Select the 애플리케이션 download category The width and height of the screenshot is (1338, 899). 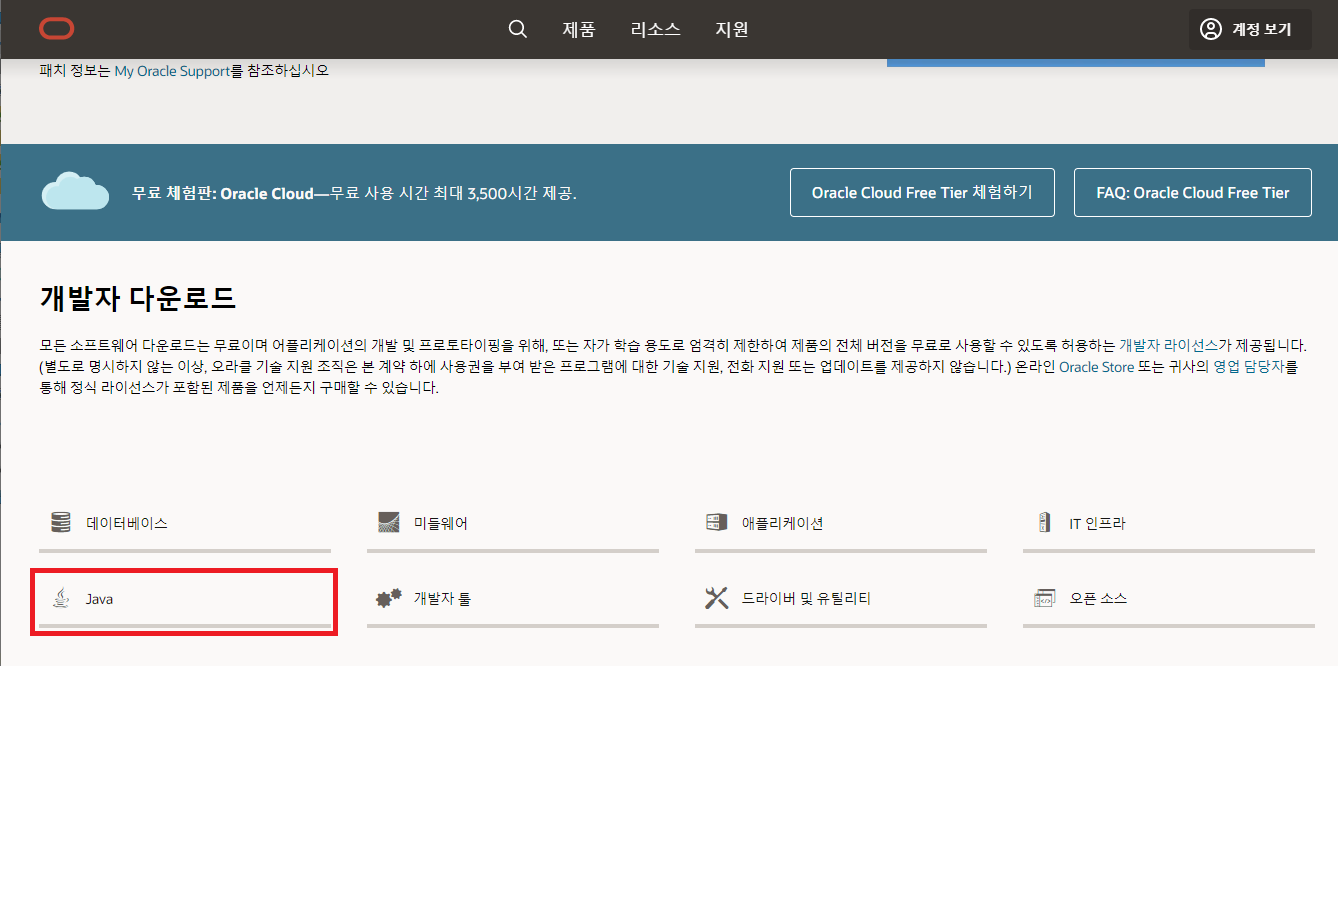coord(841,527)
